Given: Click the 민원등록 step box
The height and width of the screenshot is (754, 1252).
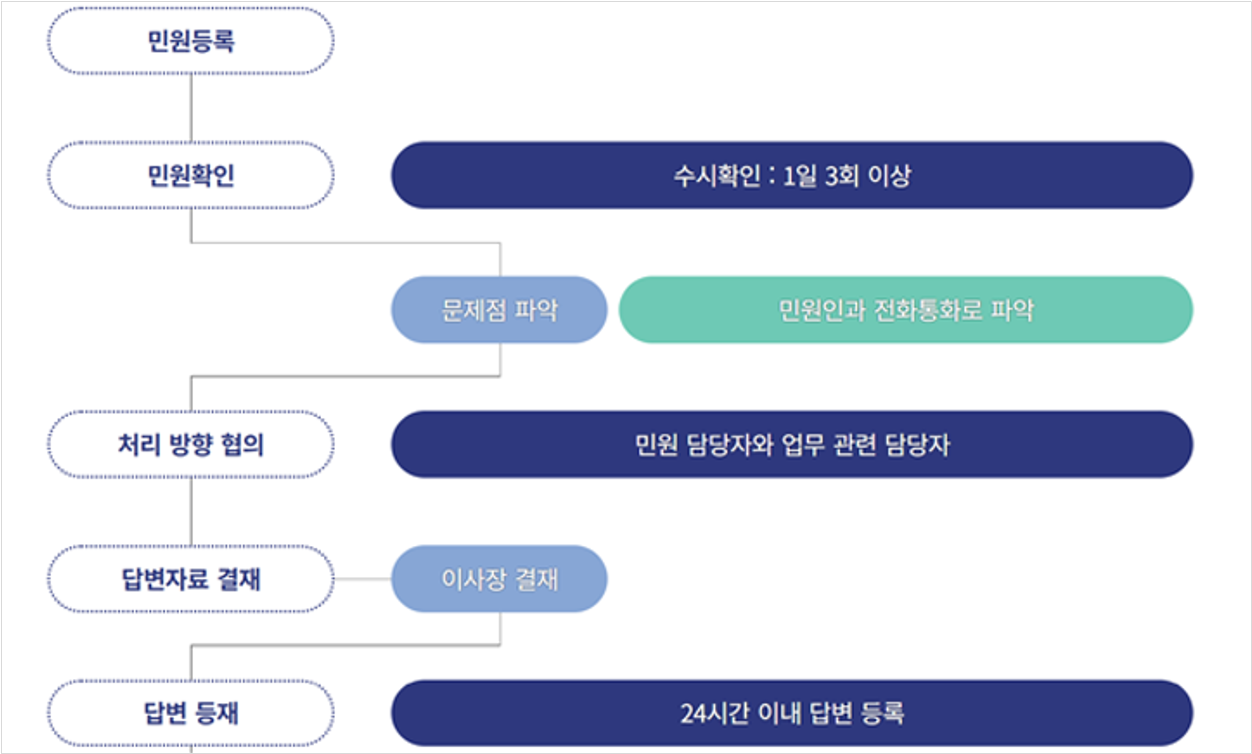Looking at the screenshot, I should (x=190, y=42).
